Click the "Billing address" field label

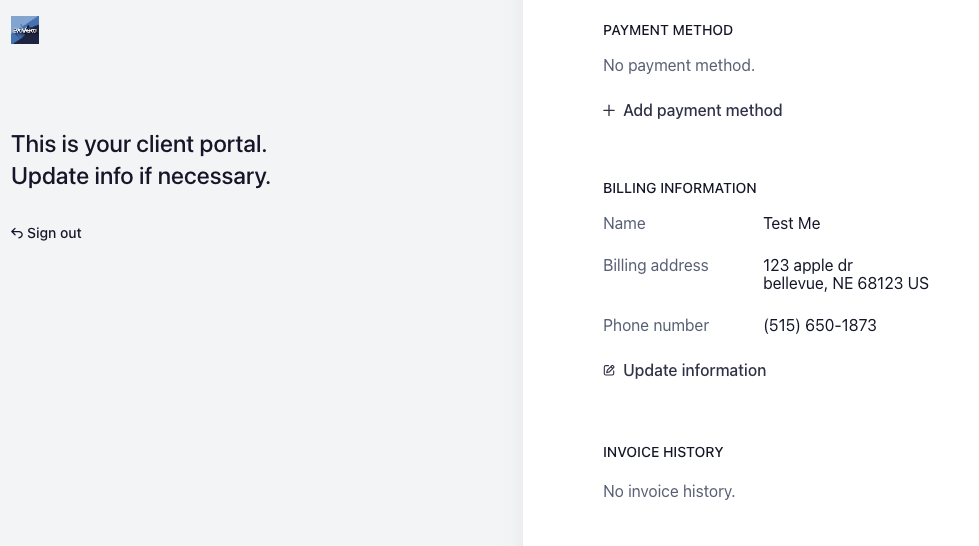click(x=656, y=265)
